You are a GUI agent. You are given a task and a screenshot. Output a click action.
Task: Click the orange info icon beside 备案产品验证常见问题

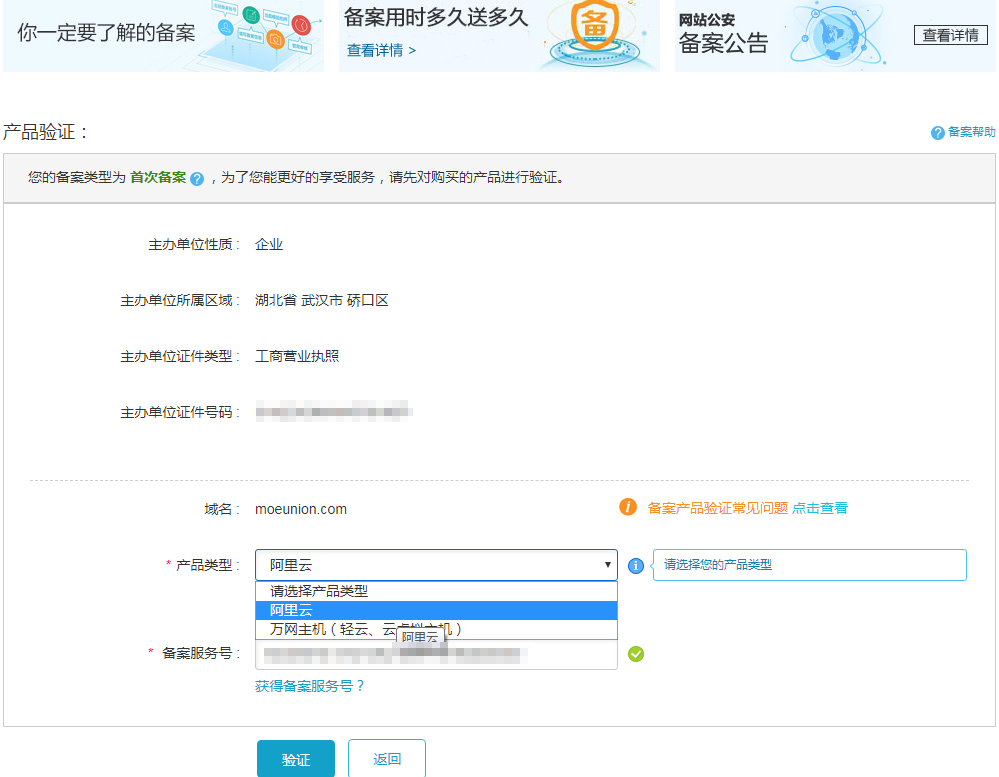pos(628,507)
